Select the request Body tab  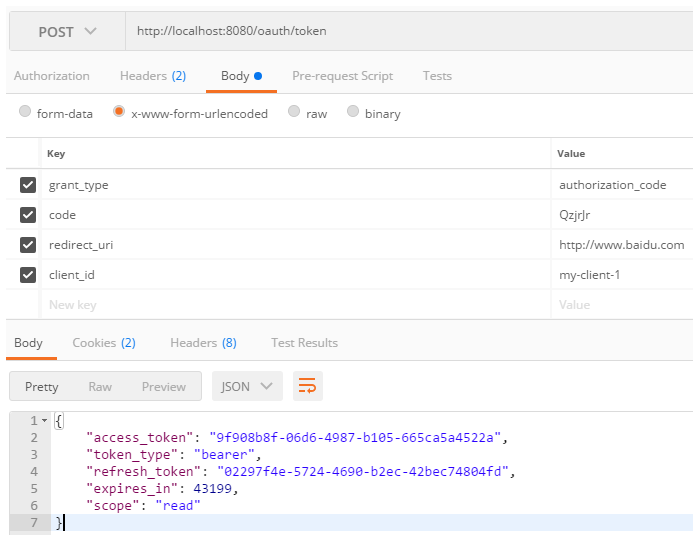[241, 76]
